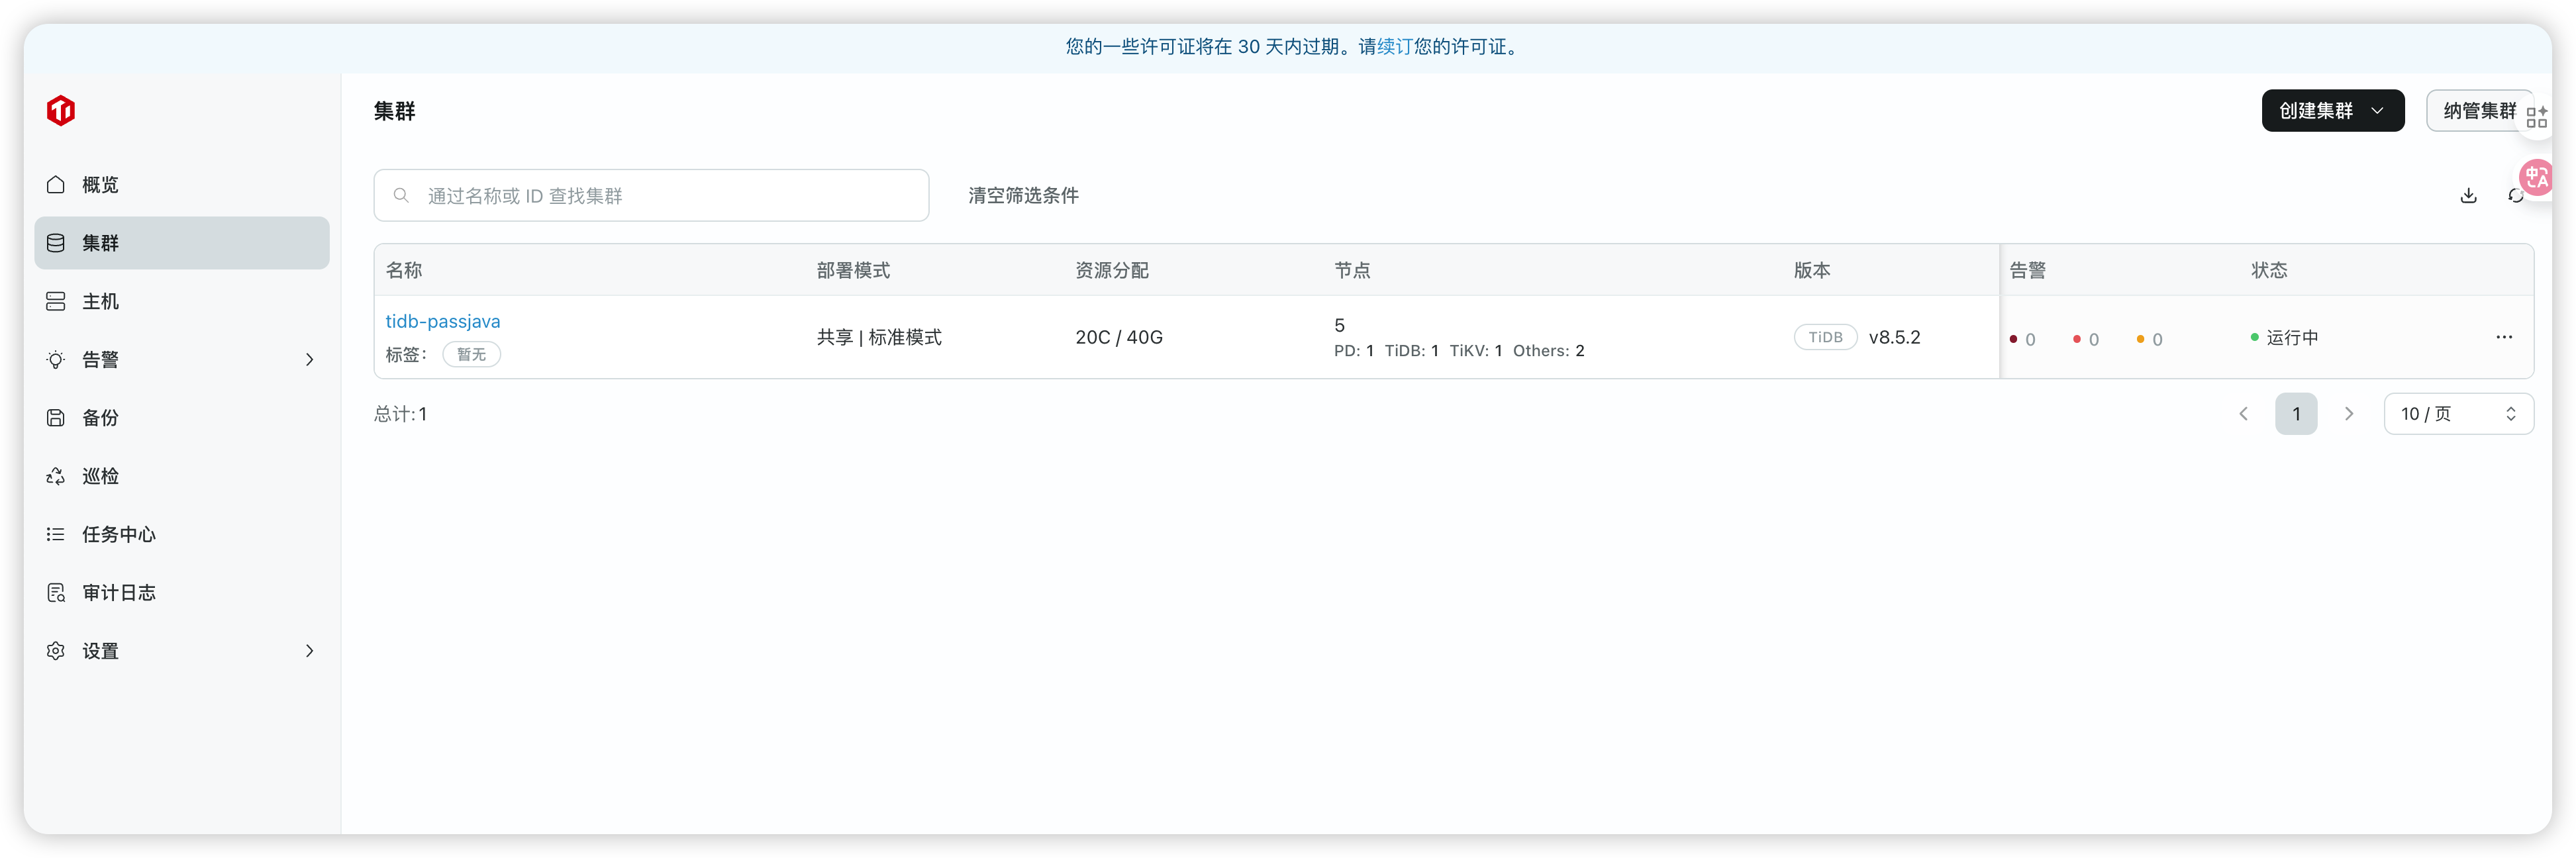Click the download export icon
Image resolution: width=2576 pixels, height=858 pixels.
2468,196
